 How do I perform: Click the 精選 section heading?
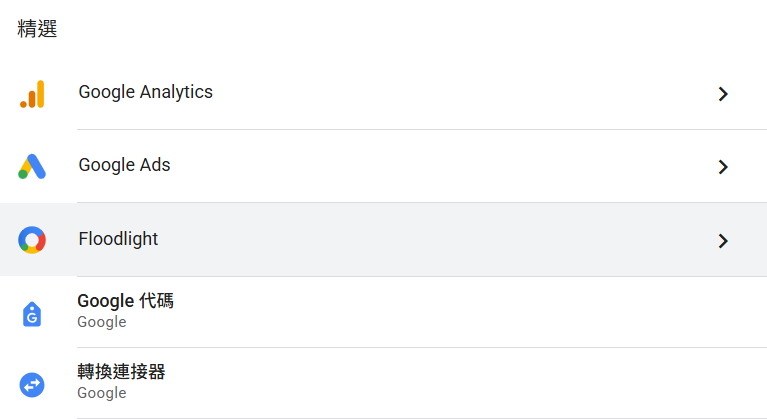(x=37, y=29)
